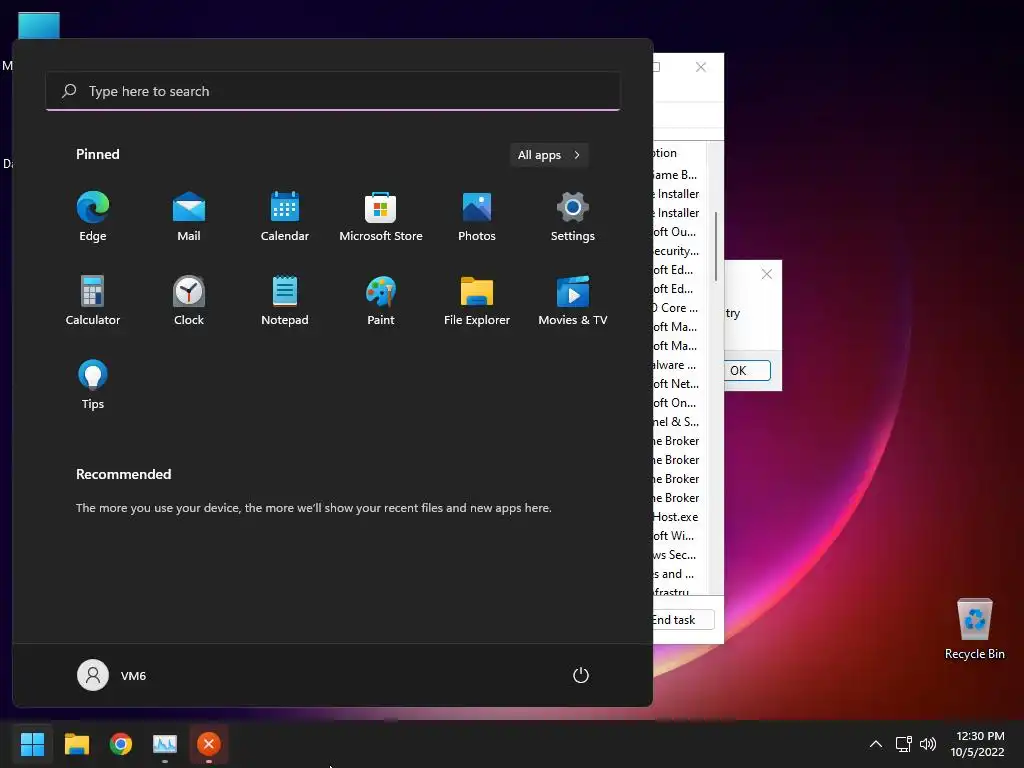Select the 'Core ...' process row

point(679,308)
